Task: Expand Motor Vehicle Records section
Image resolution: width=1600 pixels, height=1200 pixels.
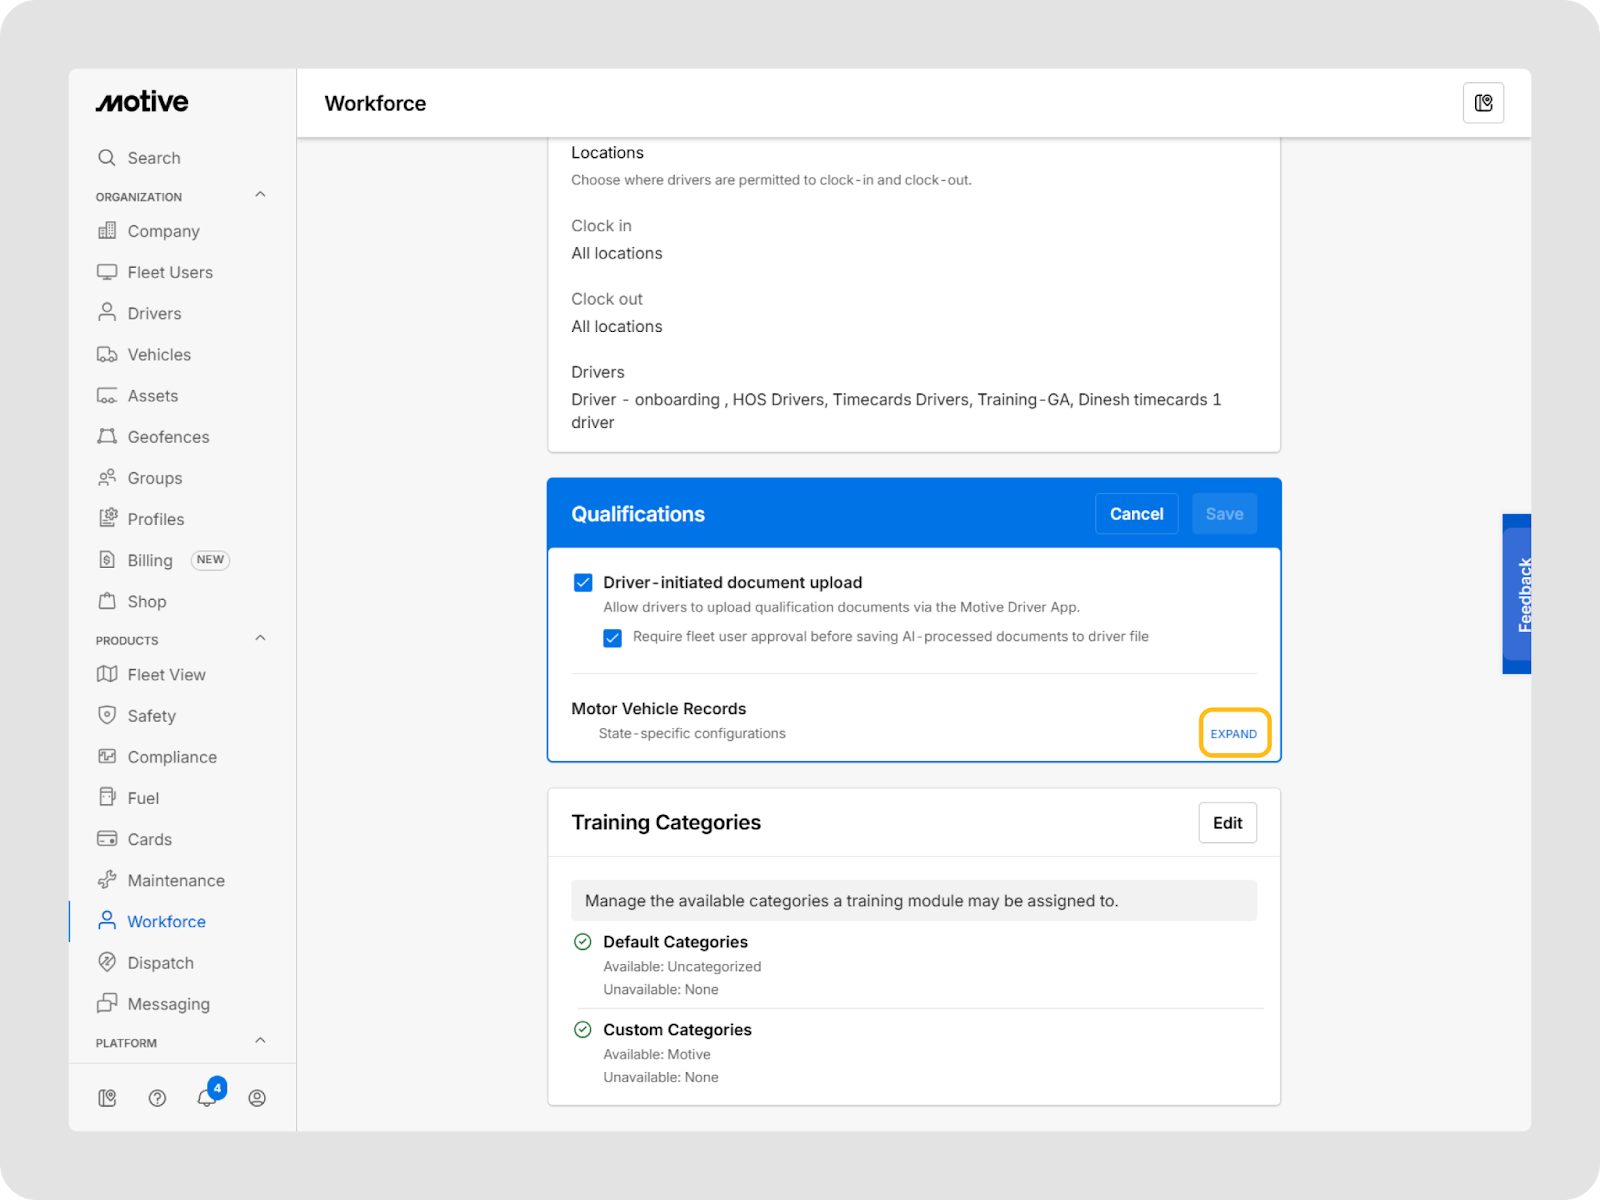Action: pos(1233,733)
